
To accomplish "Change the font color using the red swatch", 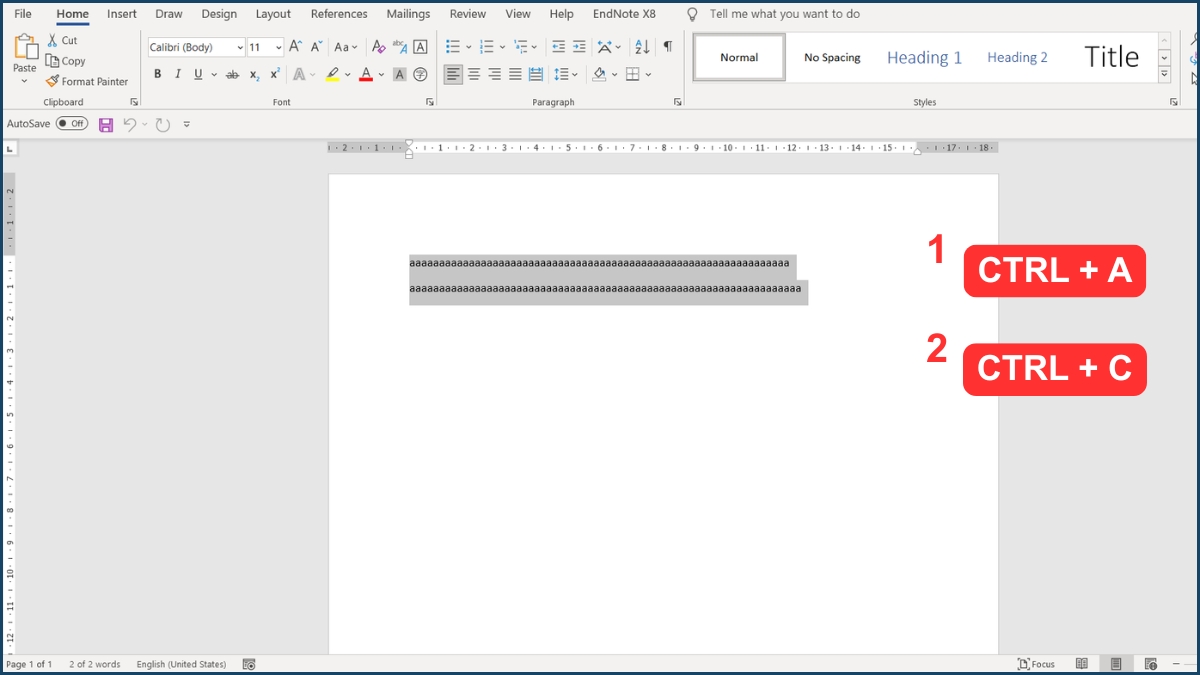I will click(x=365, y=73).
